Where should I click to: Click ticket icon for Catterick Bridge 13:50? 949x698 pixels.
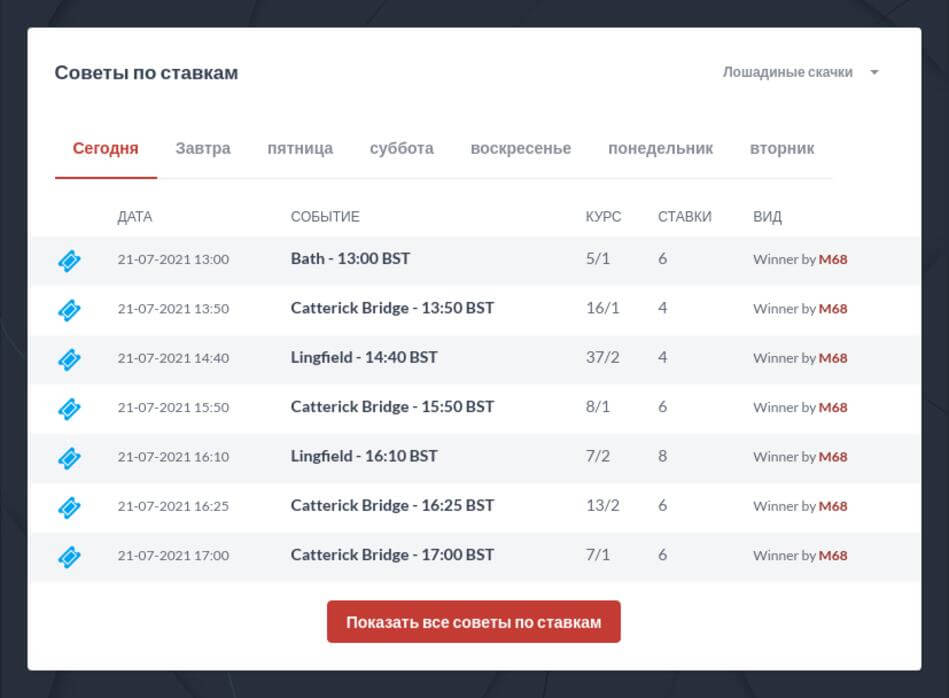[x=69, y=309]
